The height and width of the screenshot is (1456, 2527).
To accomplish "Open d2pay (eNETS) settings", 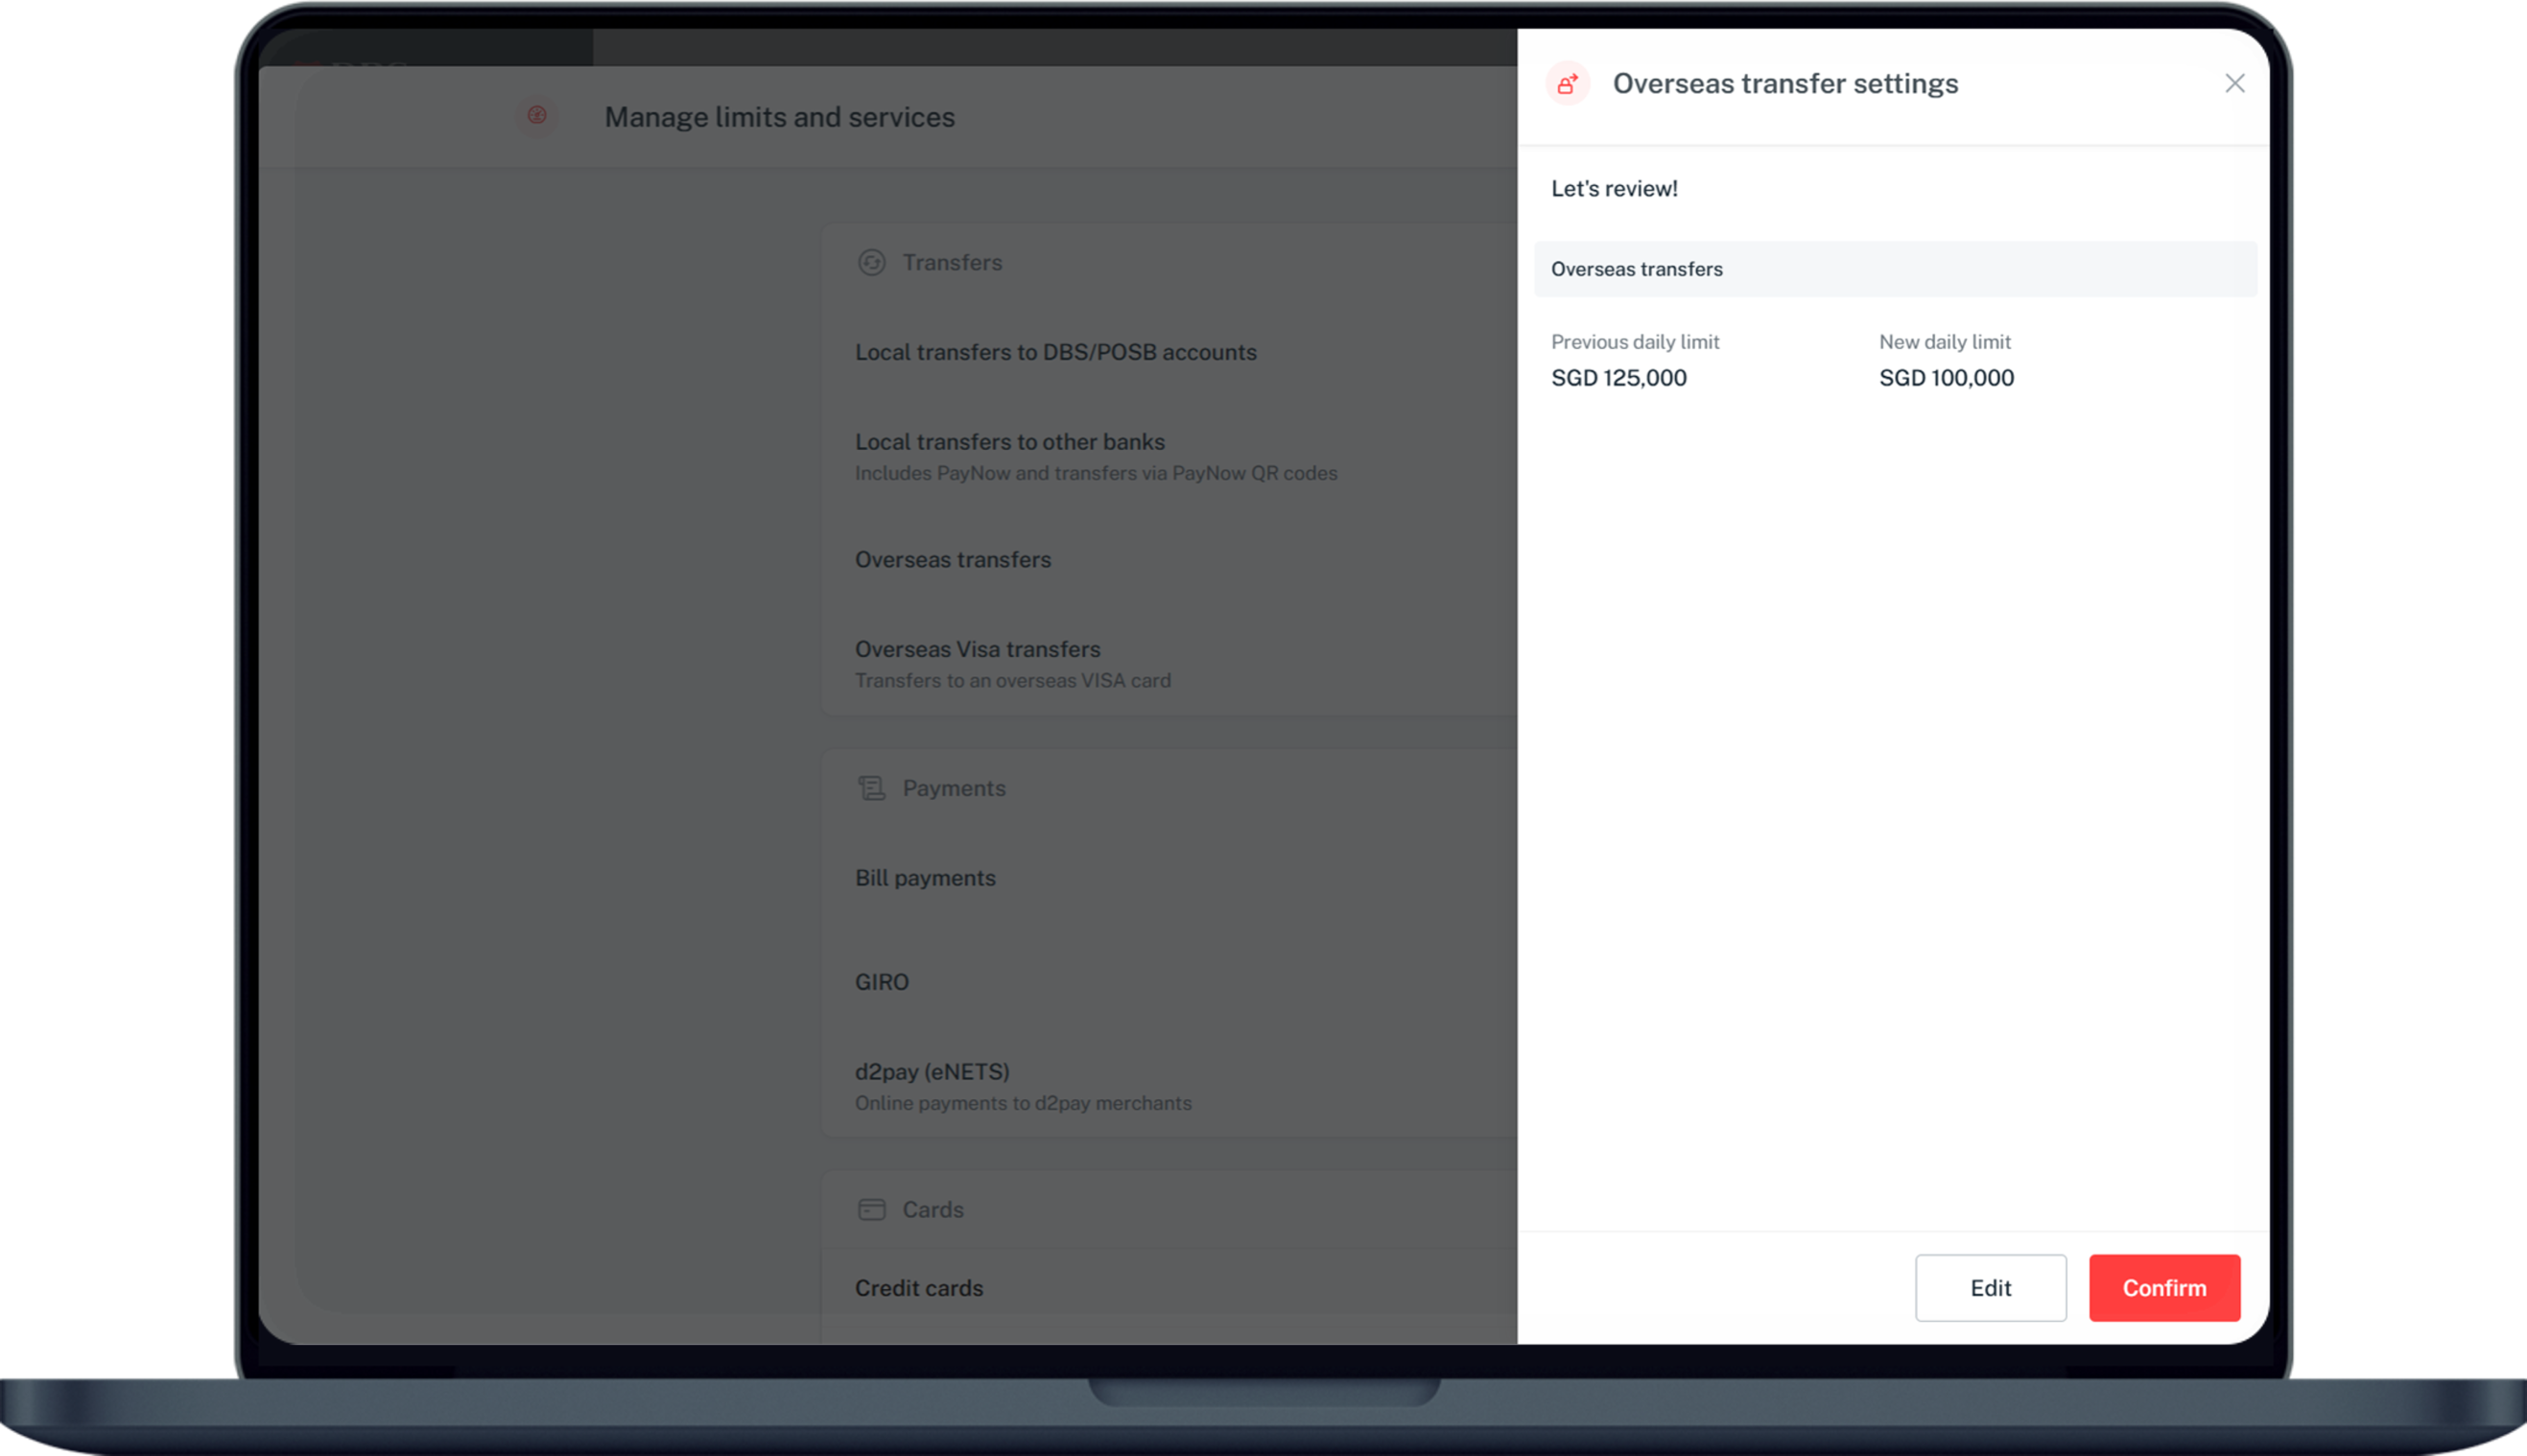I will 931,1072.
